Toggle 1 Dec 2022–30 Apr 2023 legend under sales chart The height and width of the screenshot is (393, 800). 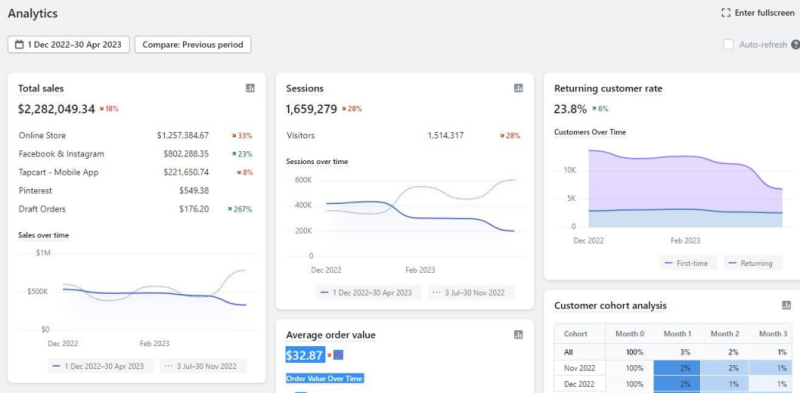(x=101, y=366)
